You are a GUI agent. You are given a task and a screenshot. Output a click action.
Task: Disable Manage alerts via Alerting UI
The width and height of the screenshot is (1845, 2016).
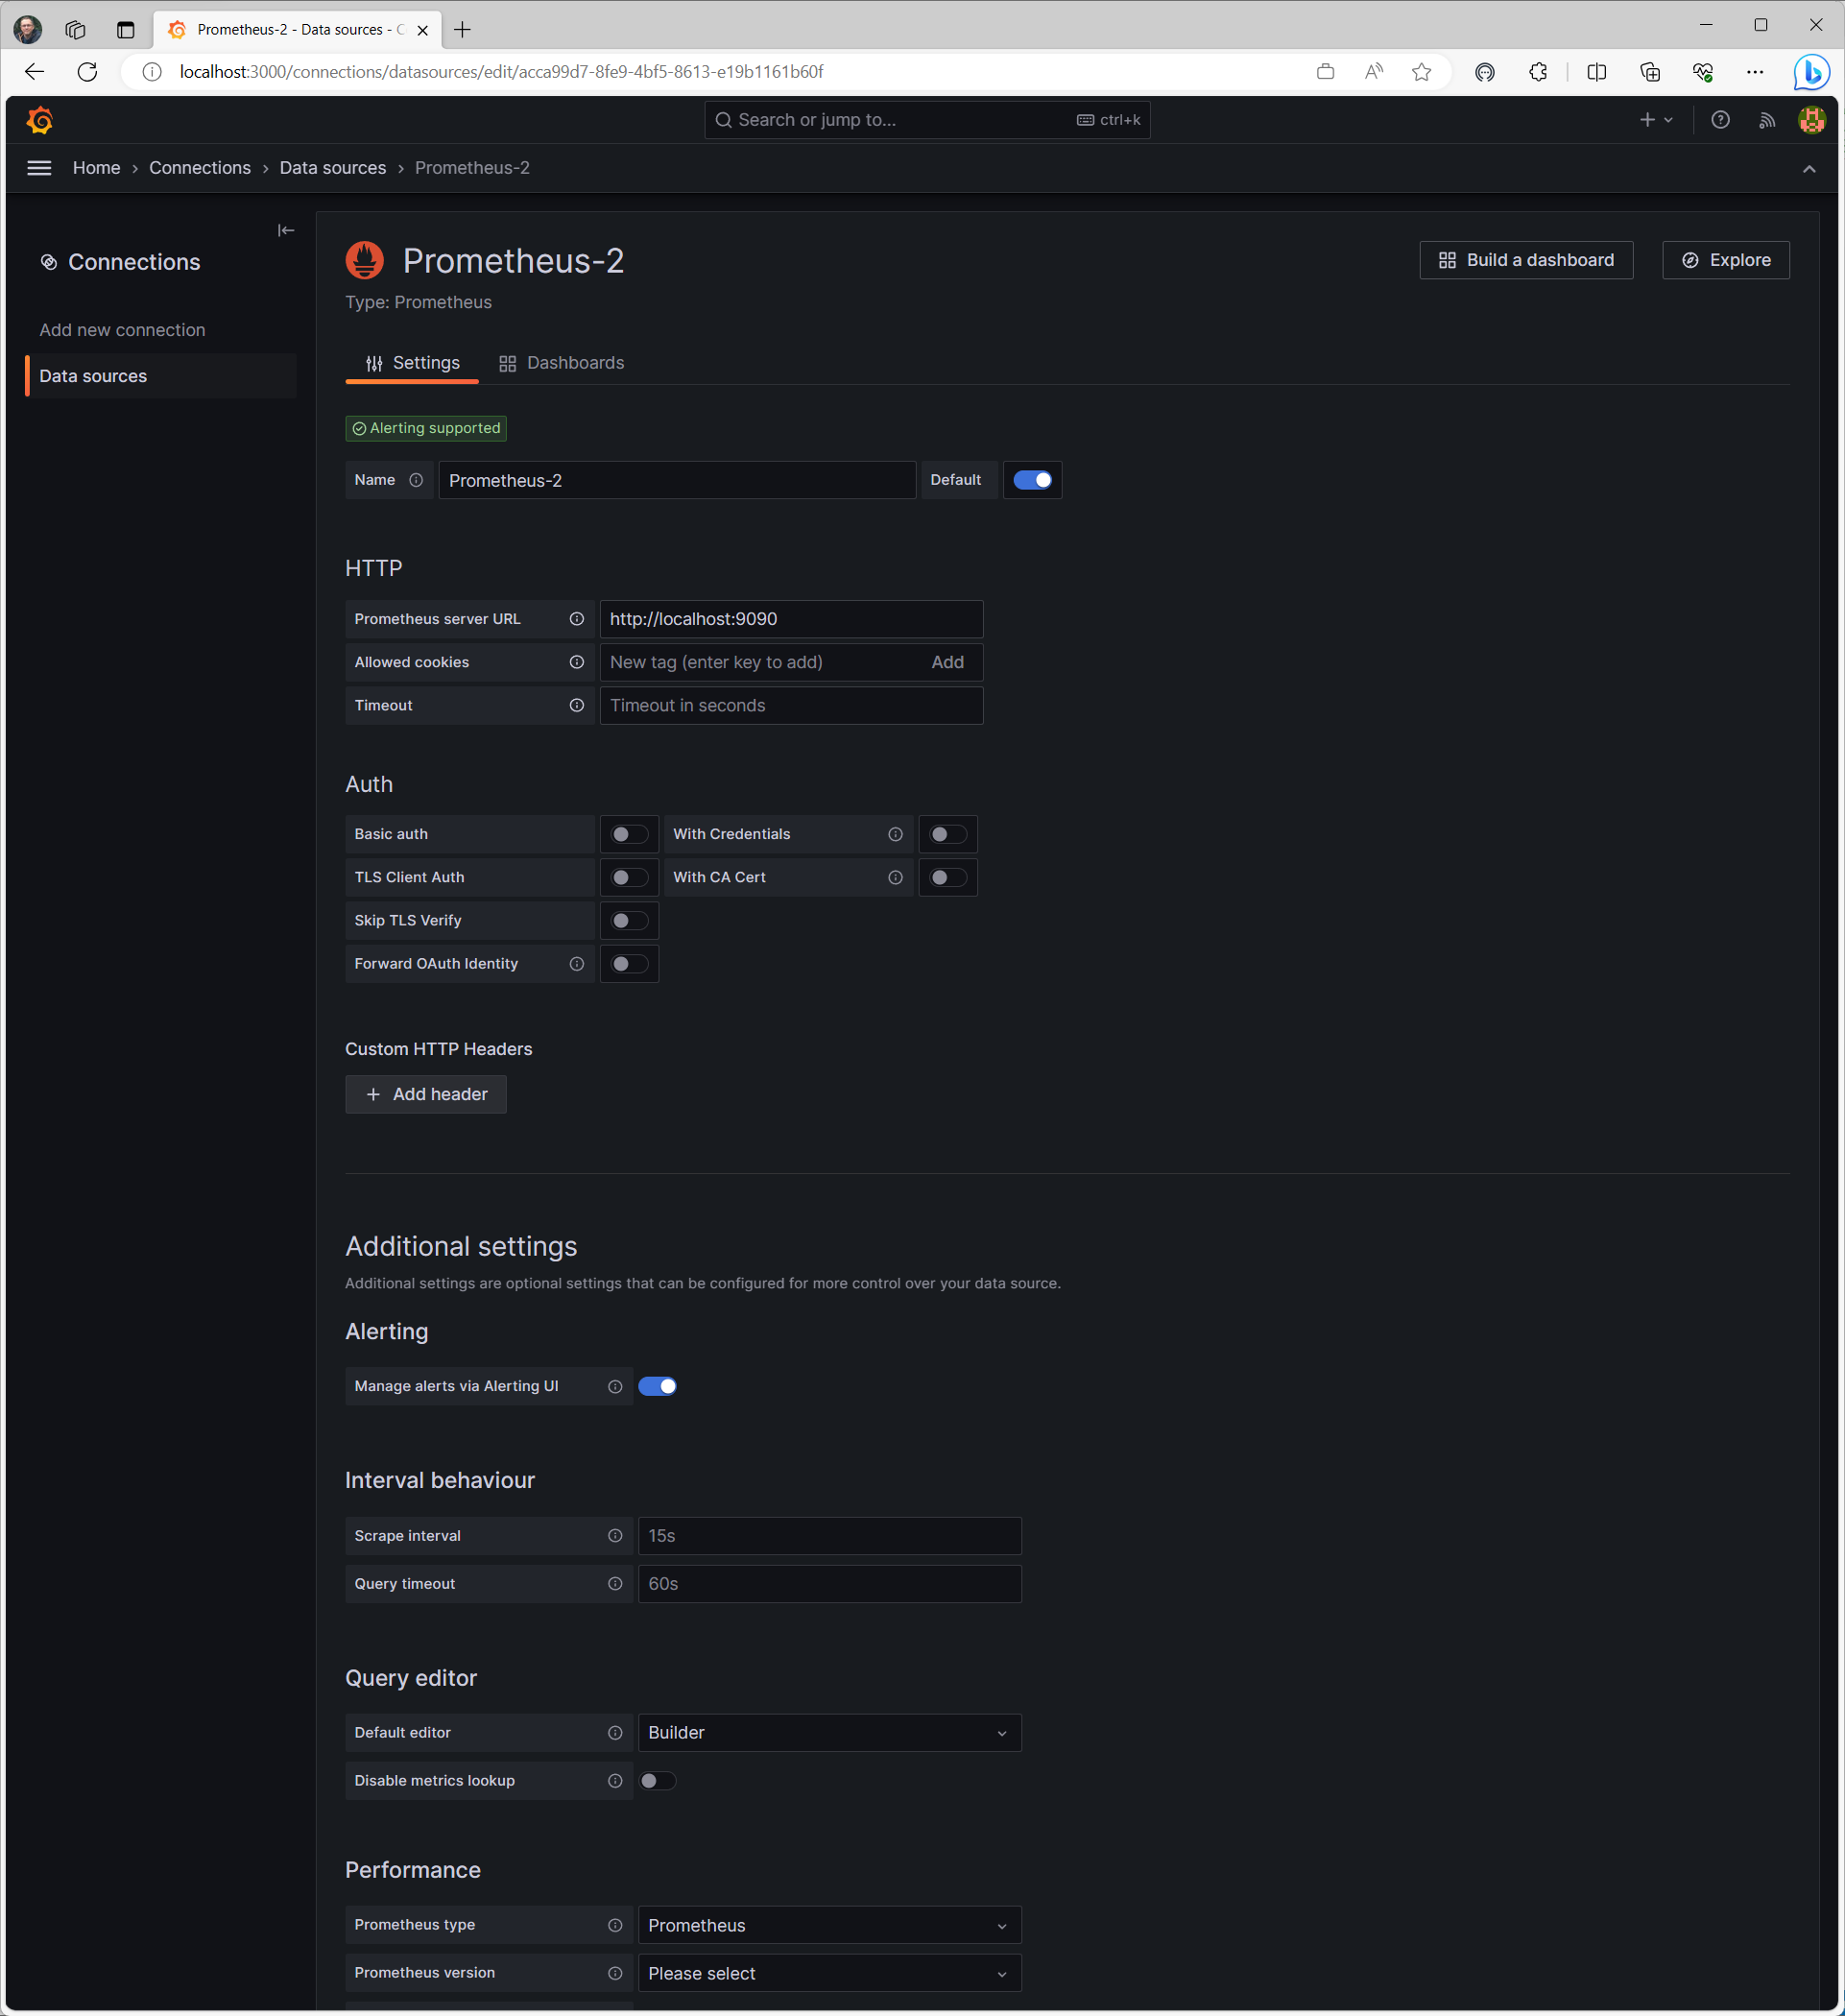pyautogui.click(x=657, y=1386)
